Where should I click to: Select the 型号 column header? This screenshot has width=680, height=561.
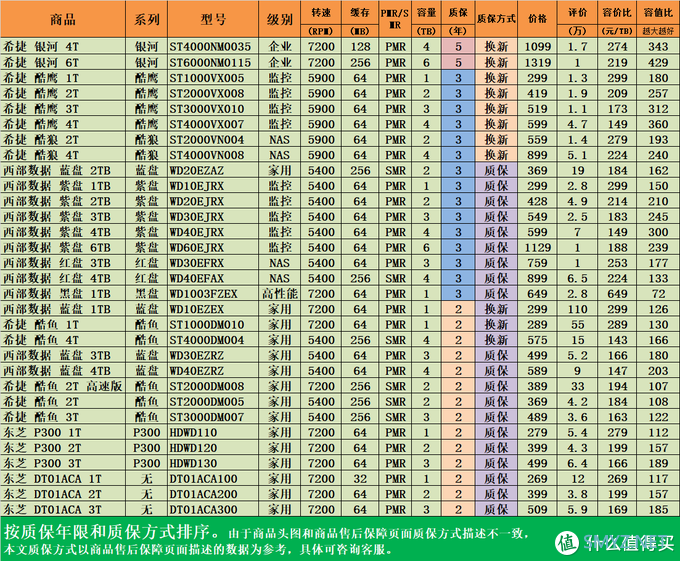[x=213, y=19]
